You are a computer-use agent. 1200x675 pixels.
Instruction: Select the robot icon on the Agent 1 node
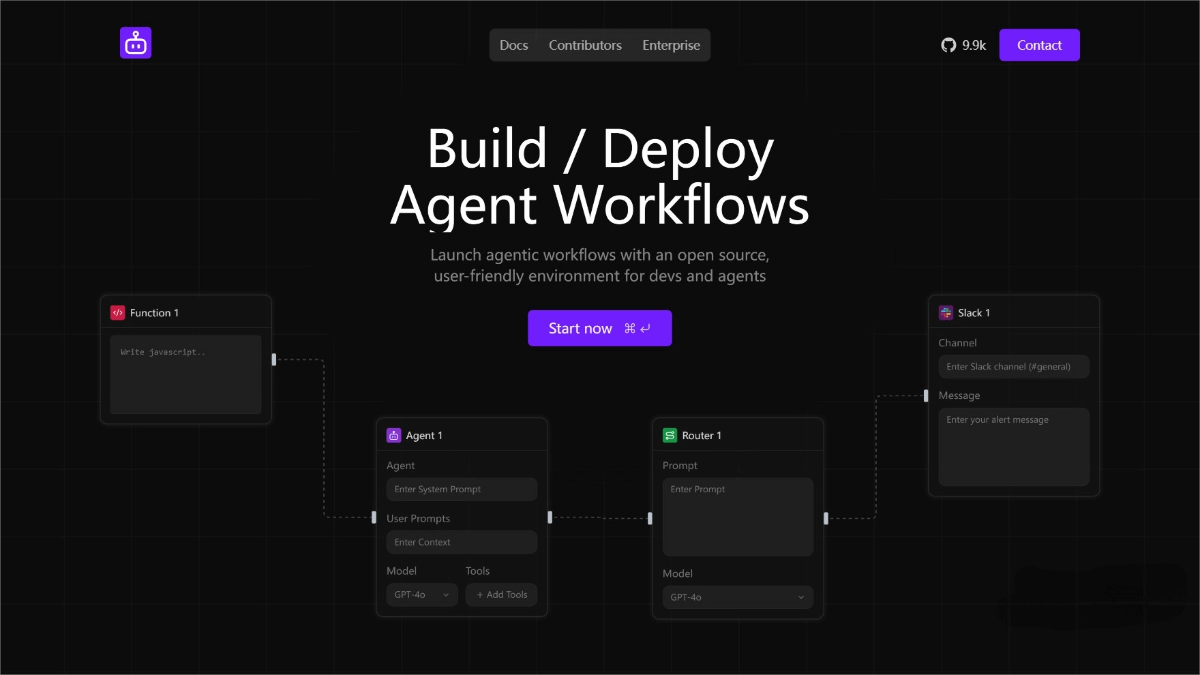(x=393, y=435)
